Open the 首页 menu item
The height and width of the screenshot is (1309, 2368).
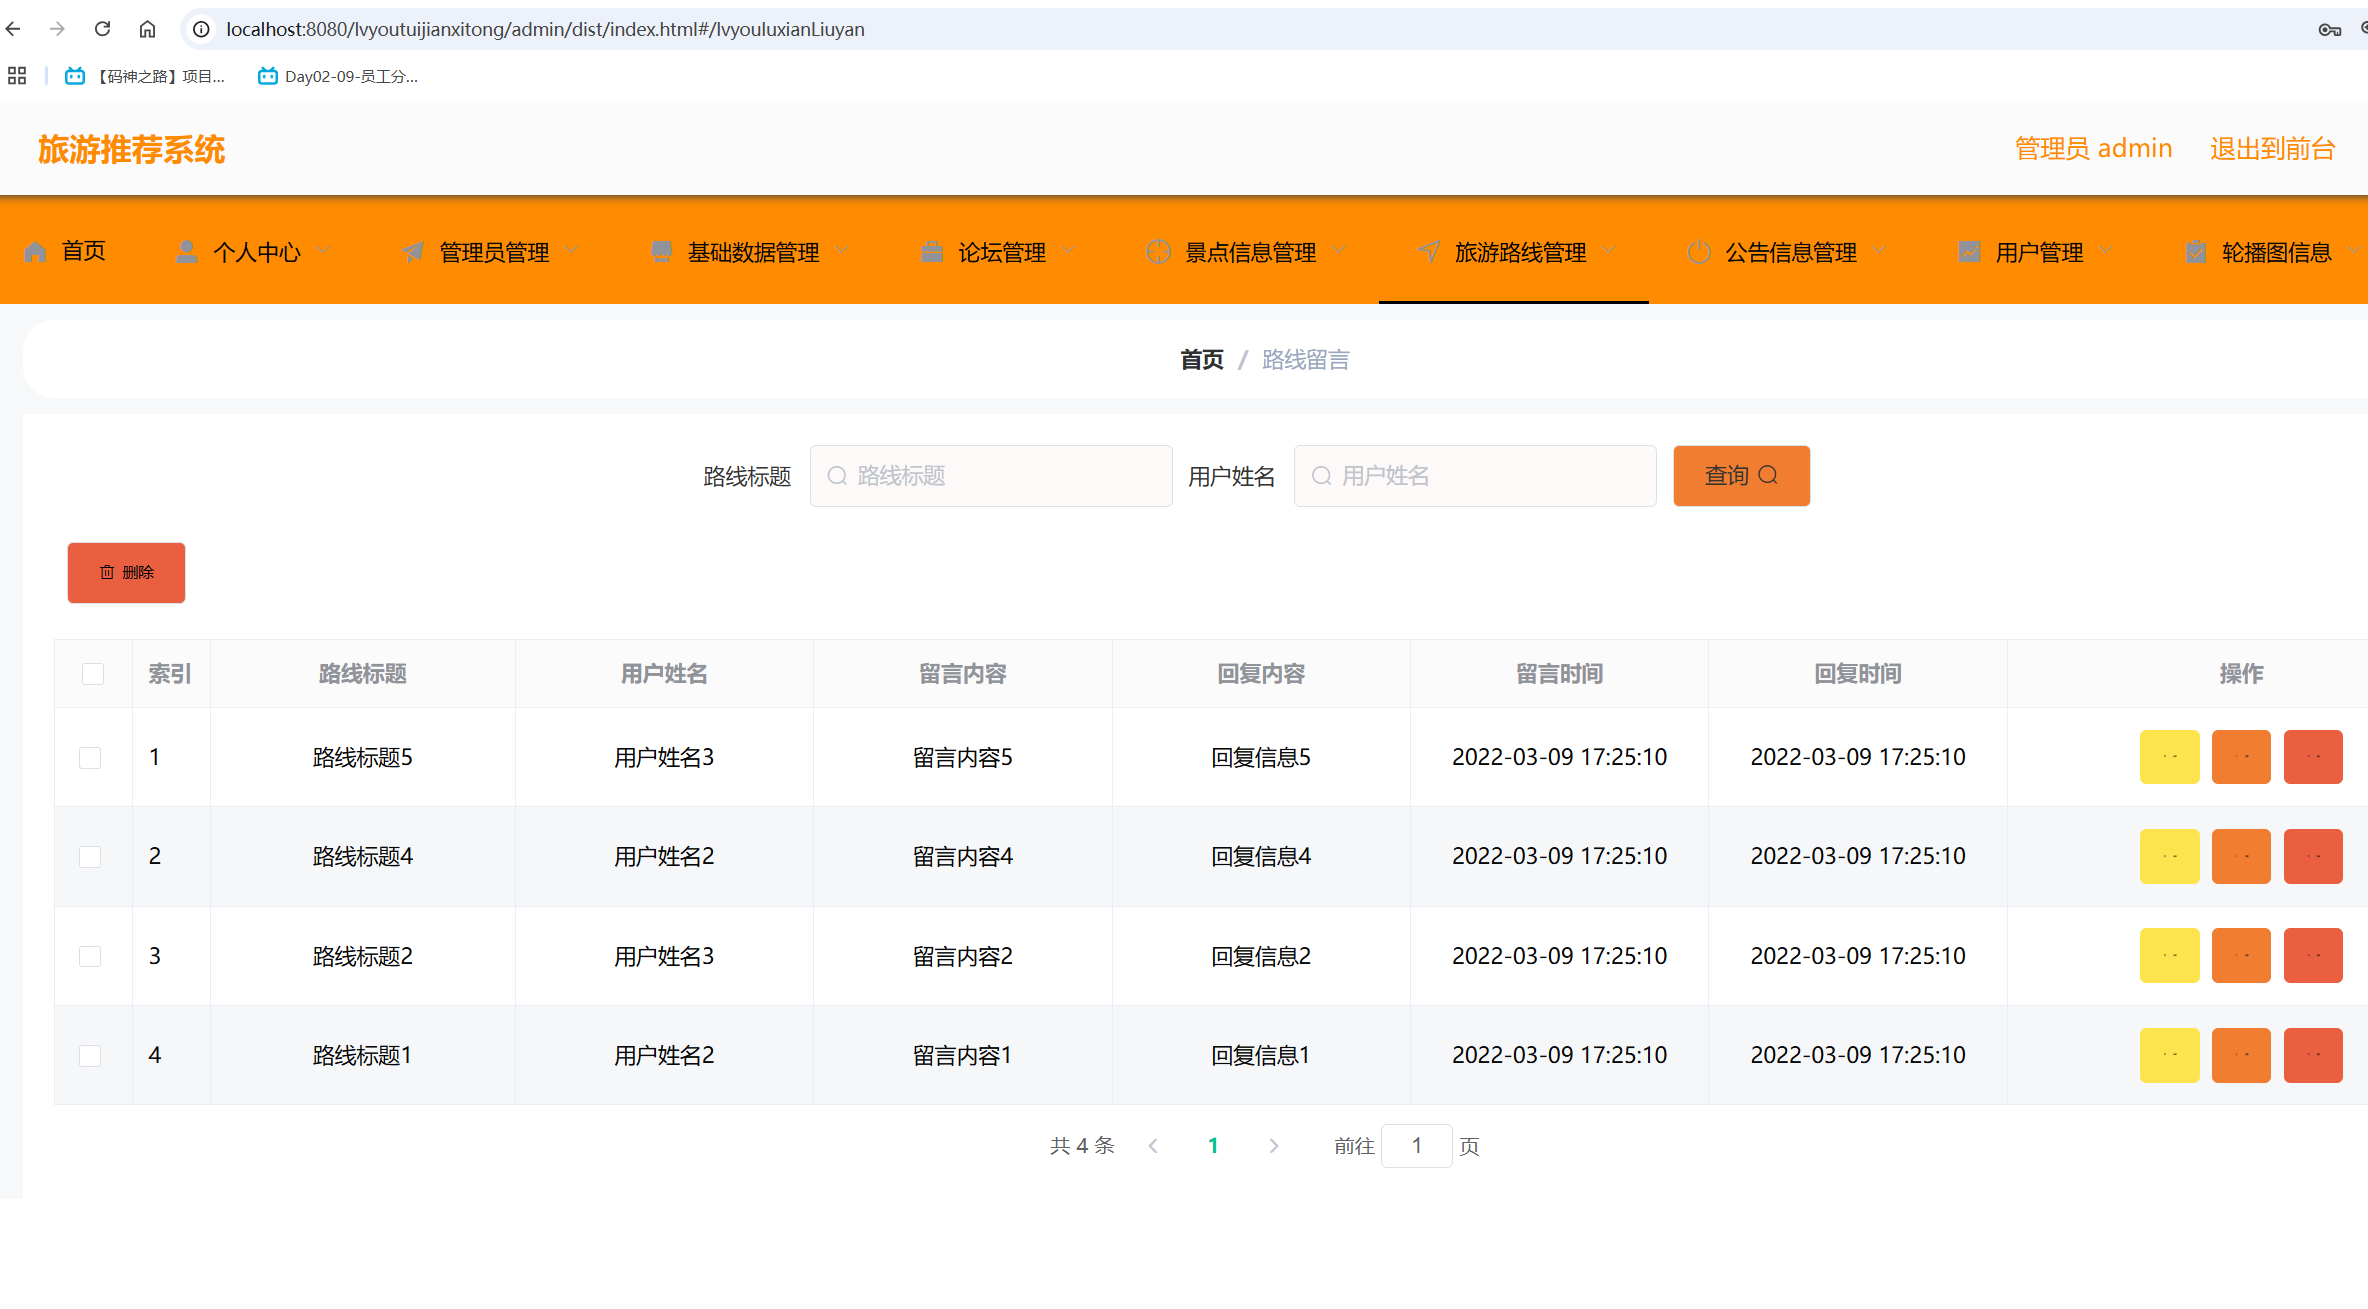(66, 251)
